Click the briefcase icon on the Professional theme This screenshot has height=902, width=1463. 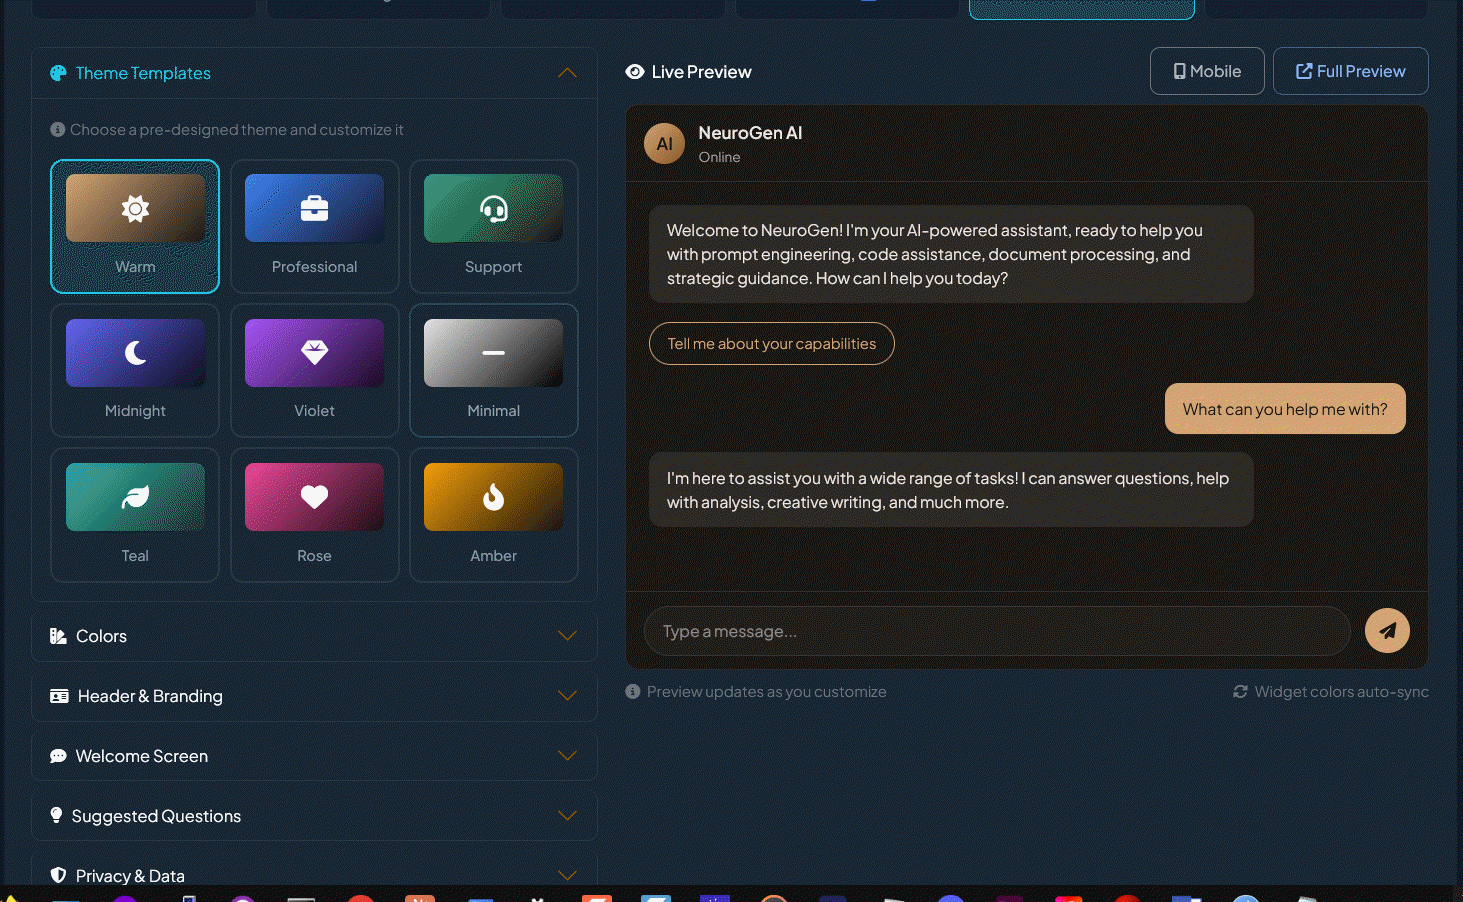click(314, 207)
